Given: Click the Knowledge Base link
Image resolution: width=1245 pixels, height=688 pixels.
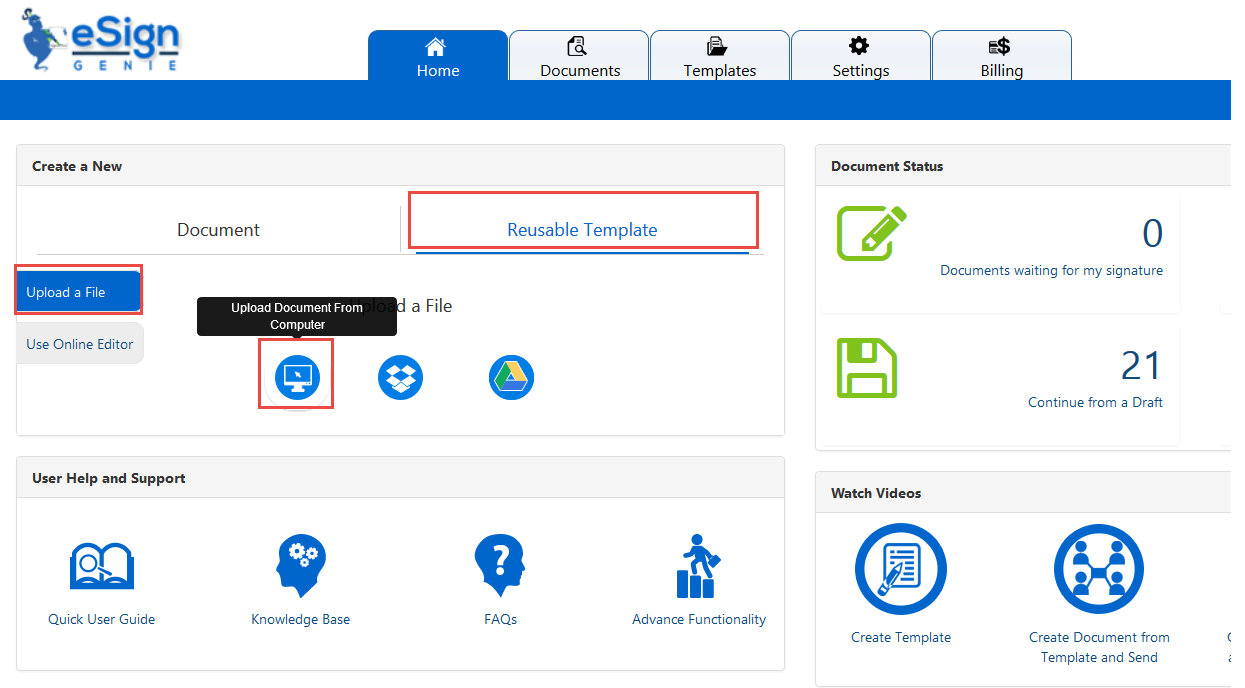Looking at the screenshot, I should pyautogui.click(x=301, y=619).
